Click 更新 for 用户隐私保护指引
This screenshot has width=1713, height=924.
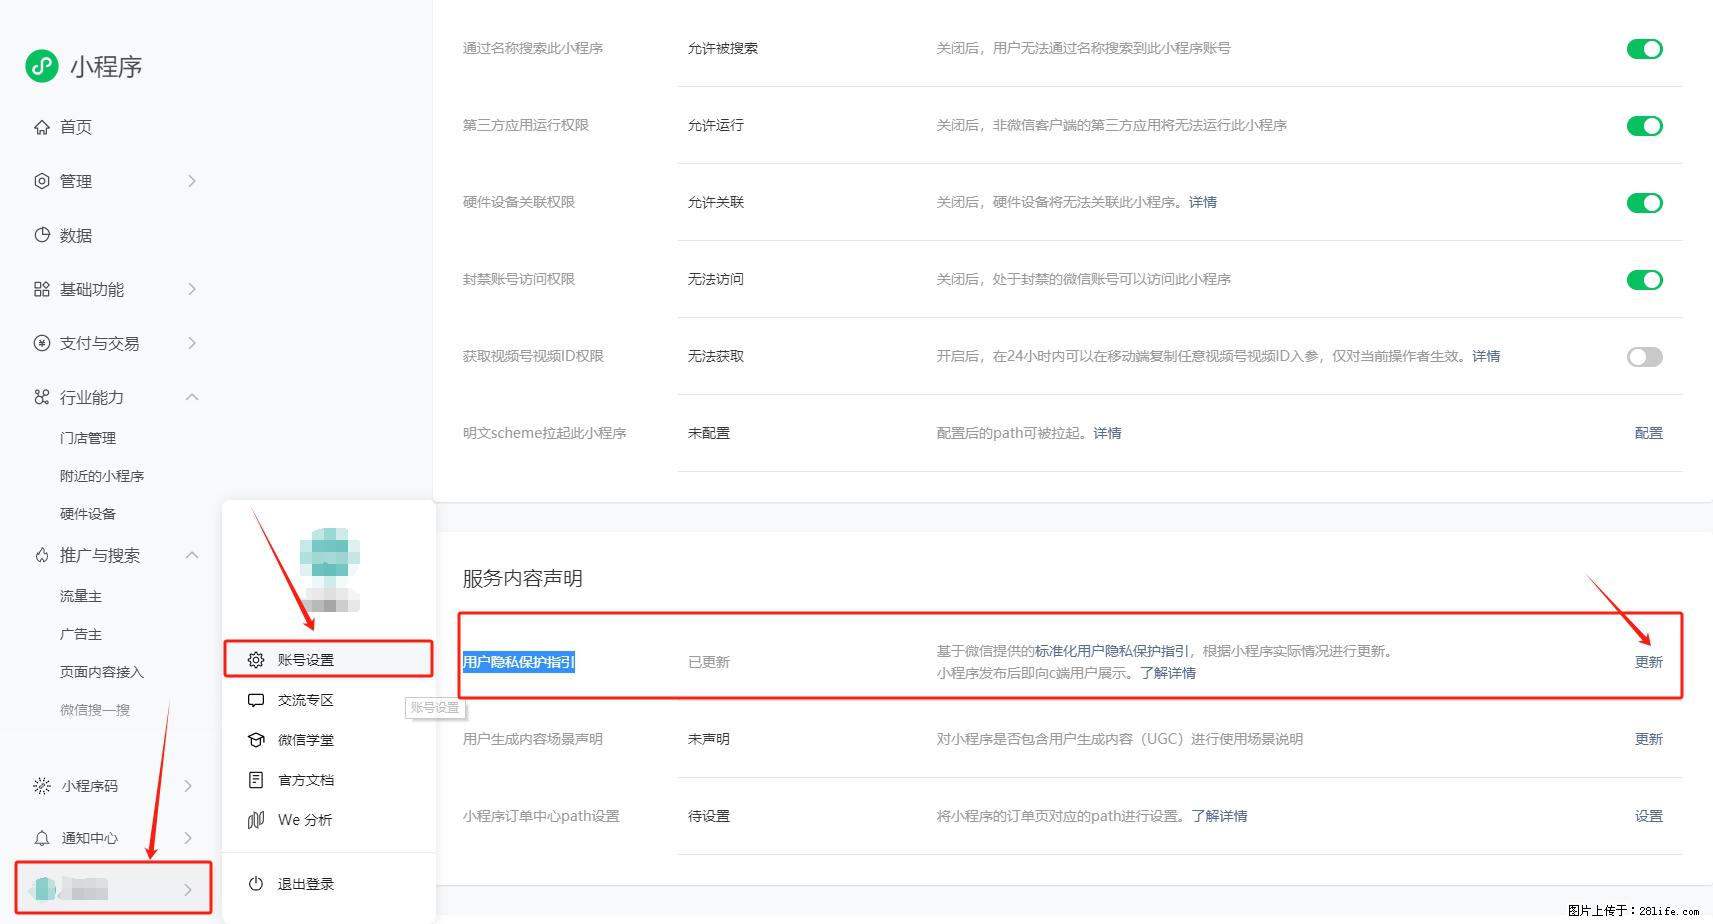coord(1648,661)
